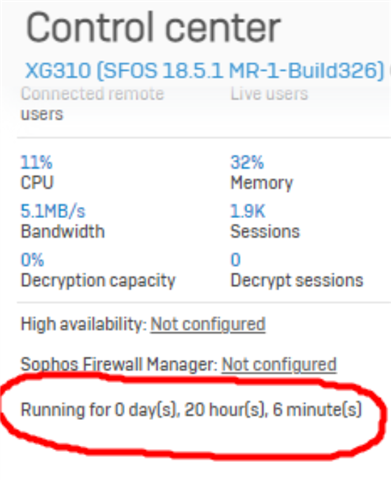View the 5.1MB/s bandwidth value

coord(53,211)
